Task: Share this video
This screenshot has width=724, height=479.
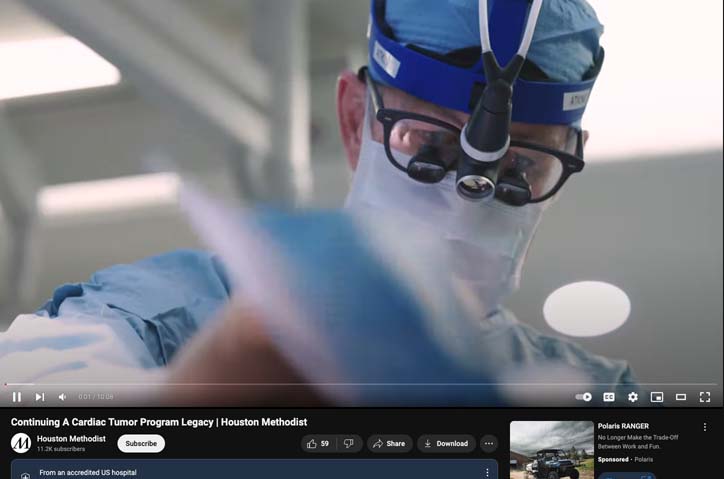Action: [x=390, y=443]
